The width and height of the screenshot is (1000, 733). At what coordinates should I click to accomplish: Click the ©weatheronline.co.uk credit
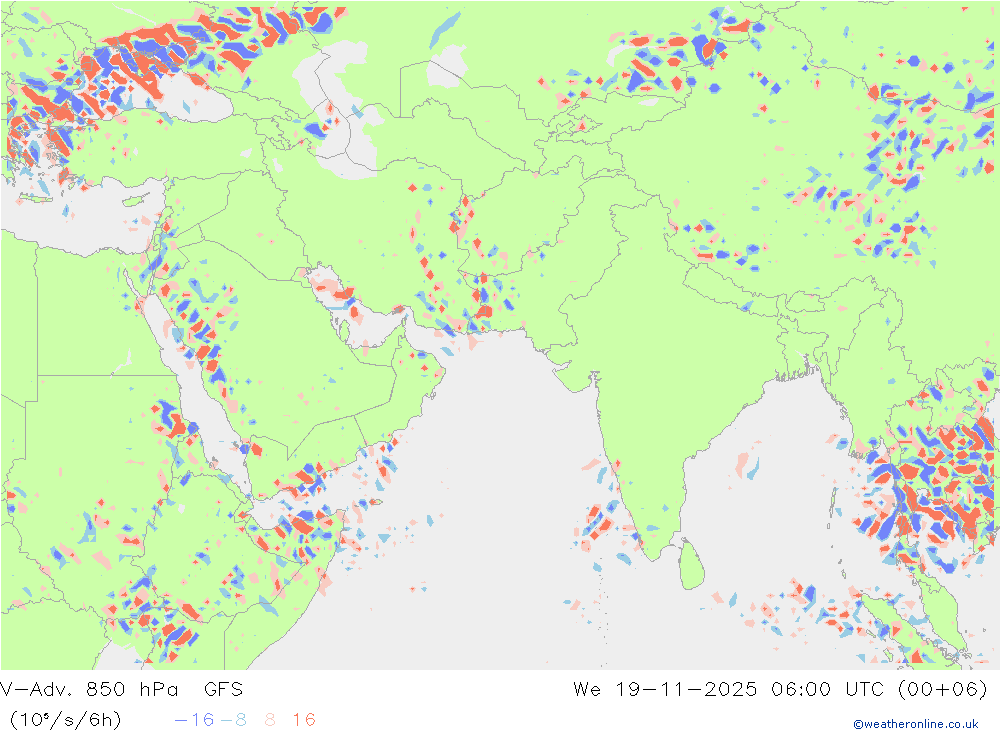(x=916, y=724)
